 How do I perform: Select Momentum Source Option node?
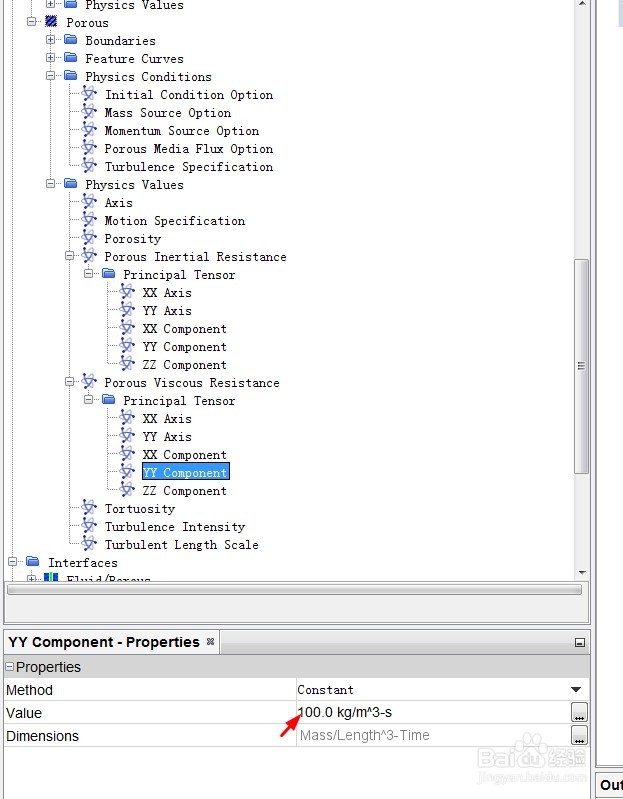point(181,131)
